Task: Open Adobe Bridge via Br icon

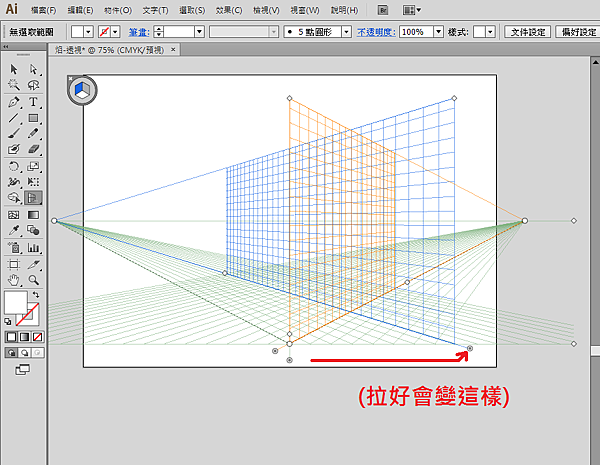Action: point(381,10)
